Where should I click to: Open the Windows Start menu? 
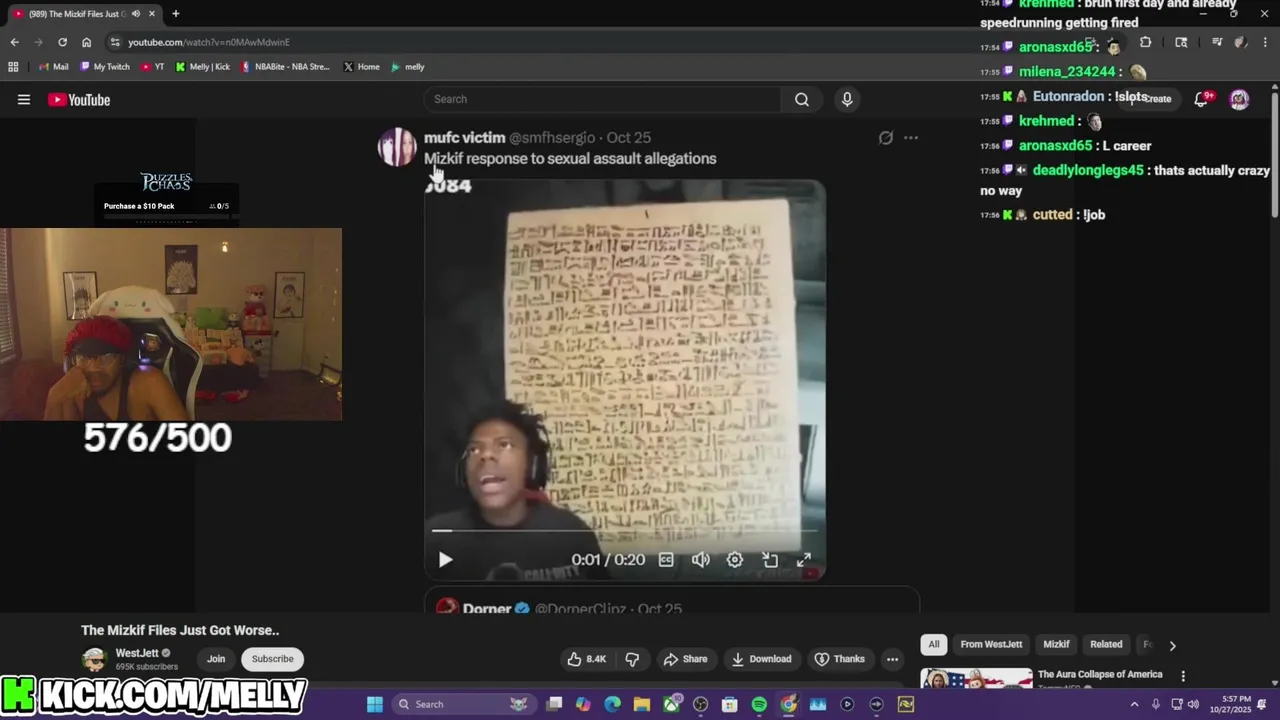tap(374, 704)
